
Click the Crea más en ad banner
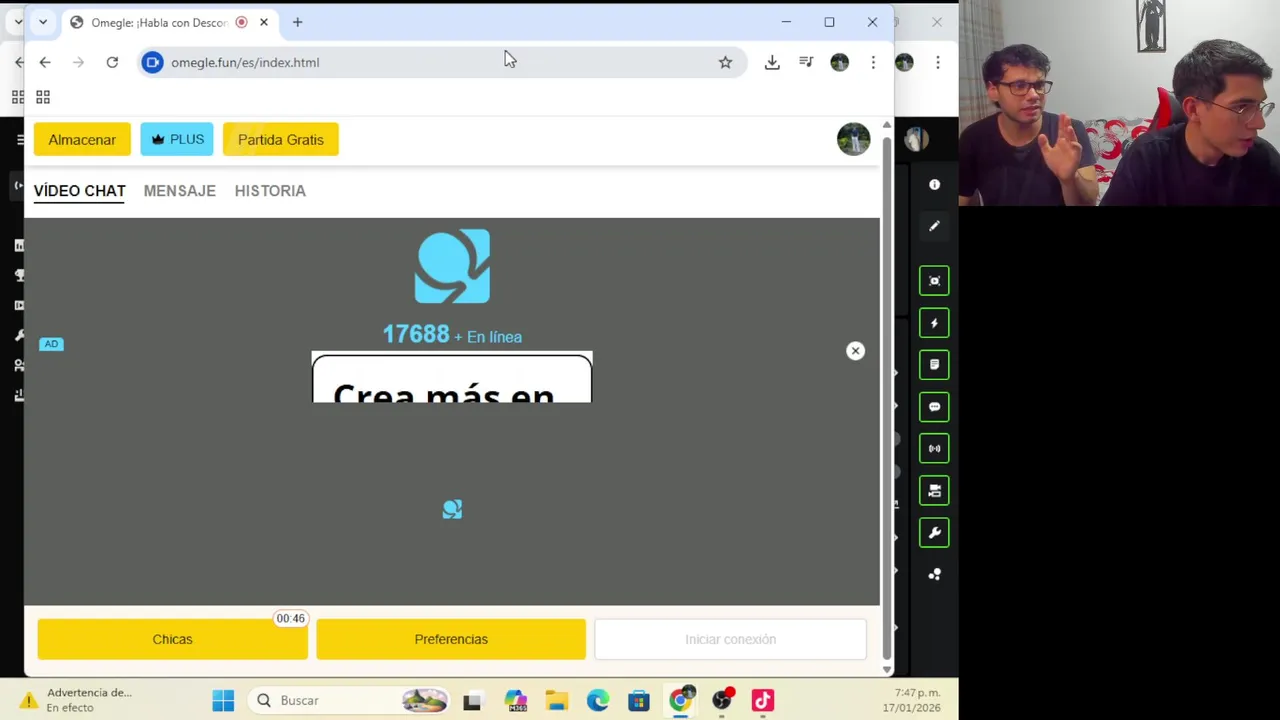click(452, 378)
